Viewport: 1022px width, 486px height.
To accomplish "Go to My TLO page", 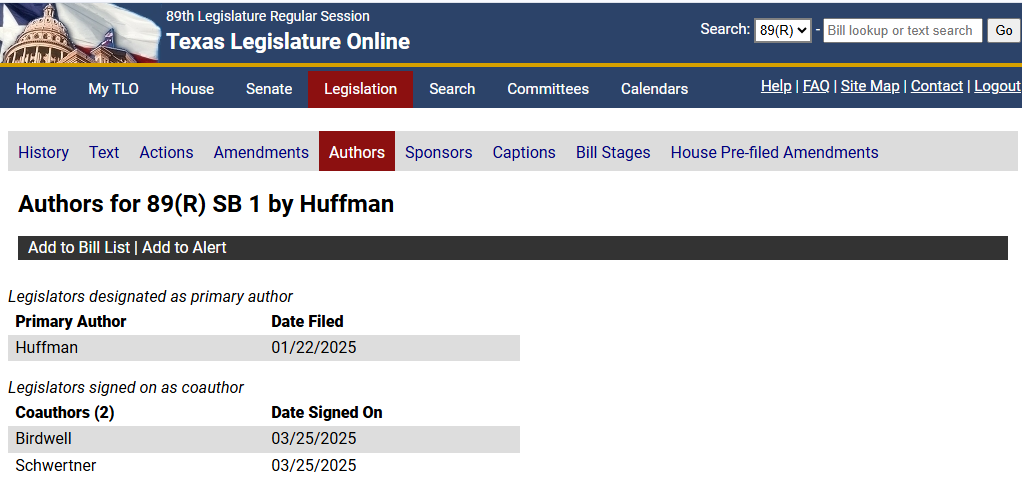I will pyautogui.click(x=113, y=89).
